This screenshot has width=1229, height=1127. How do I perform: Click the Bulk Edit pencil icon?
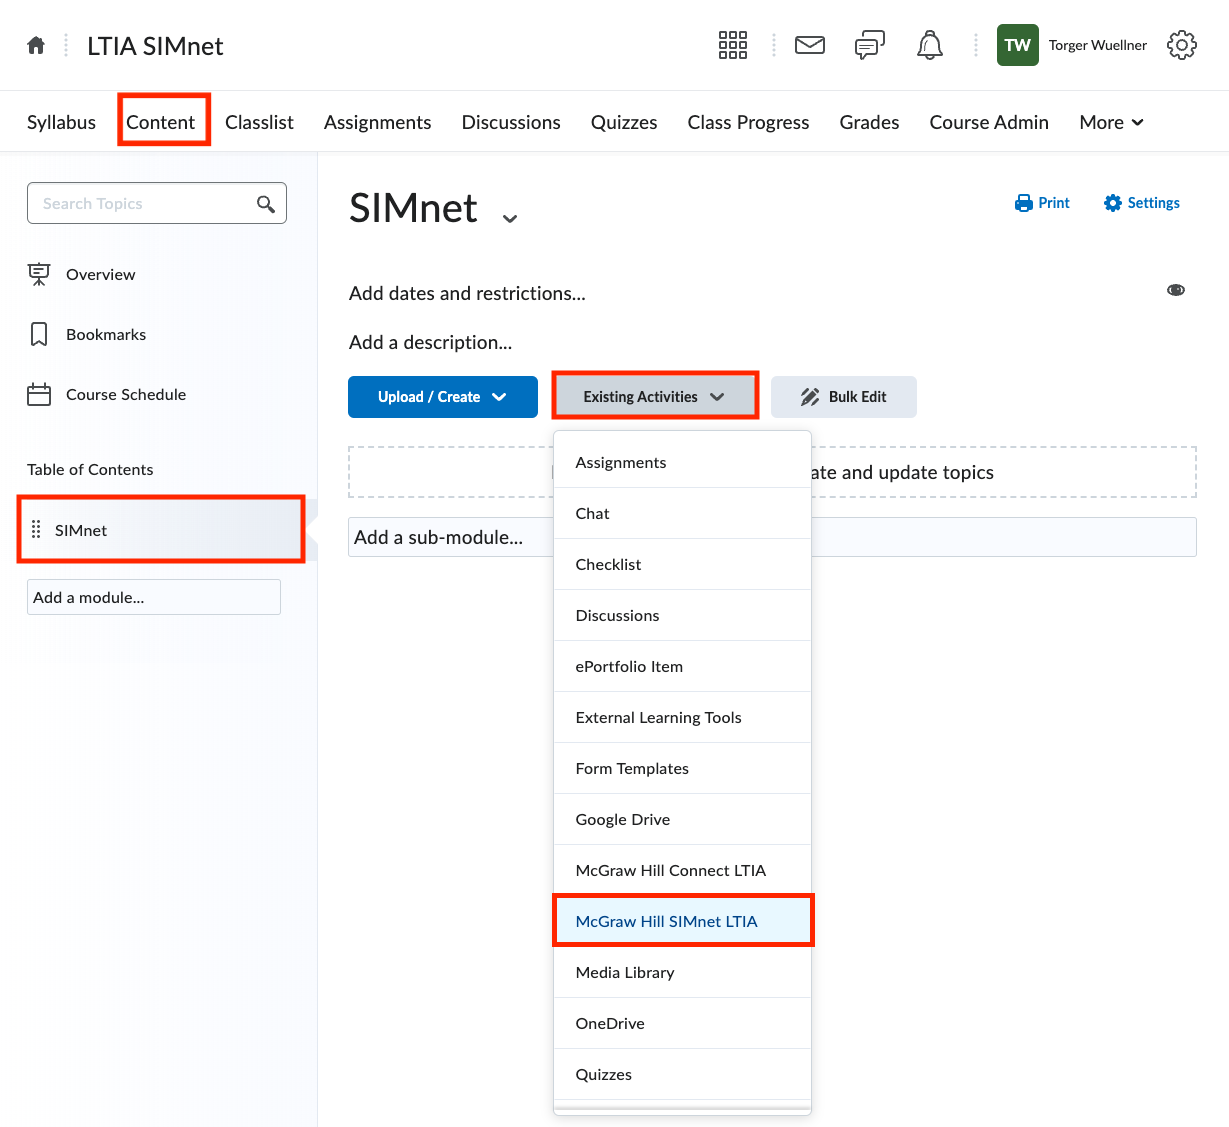810,397
